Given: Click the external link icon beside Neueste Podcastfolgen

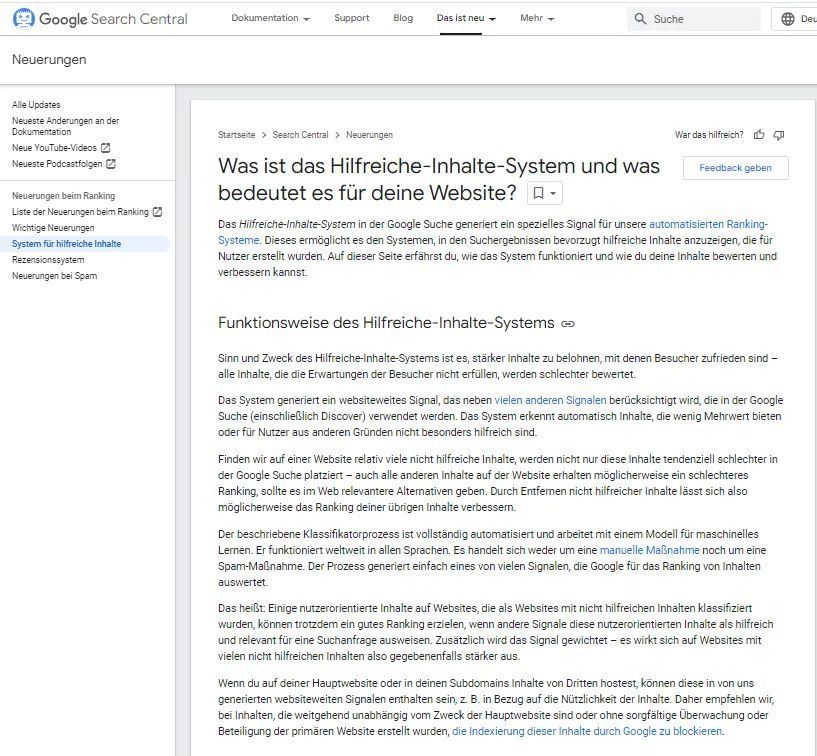Looking at the screenshot, I should click(x=110, y=164).
